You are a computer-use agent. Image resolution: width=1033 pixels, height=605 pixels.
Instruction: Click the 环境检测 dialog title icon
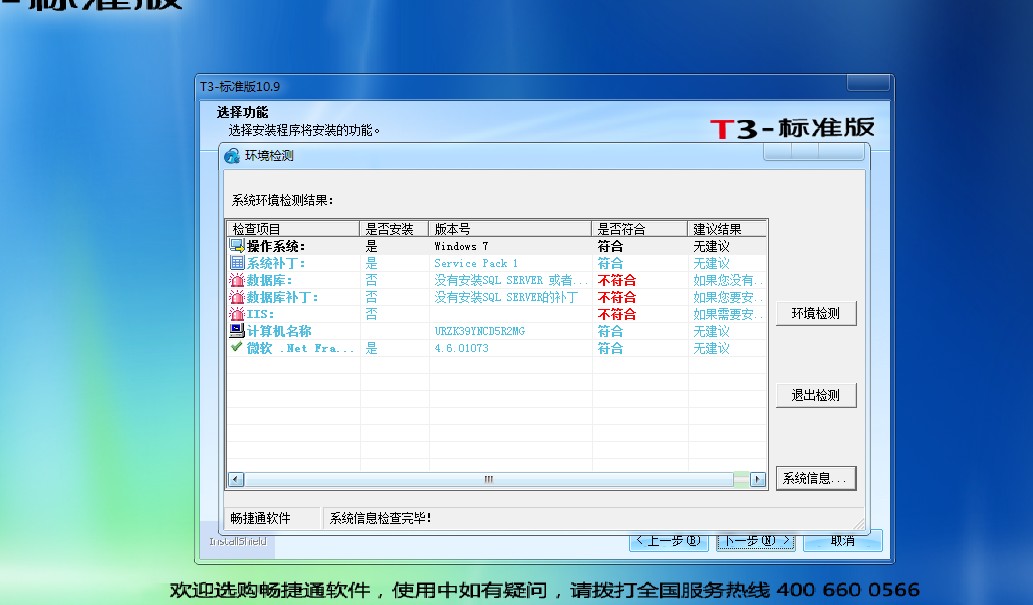[x=232, y=156]
